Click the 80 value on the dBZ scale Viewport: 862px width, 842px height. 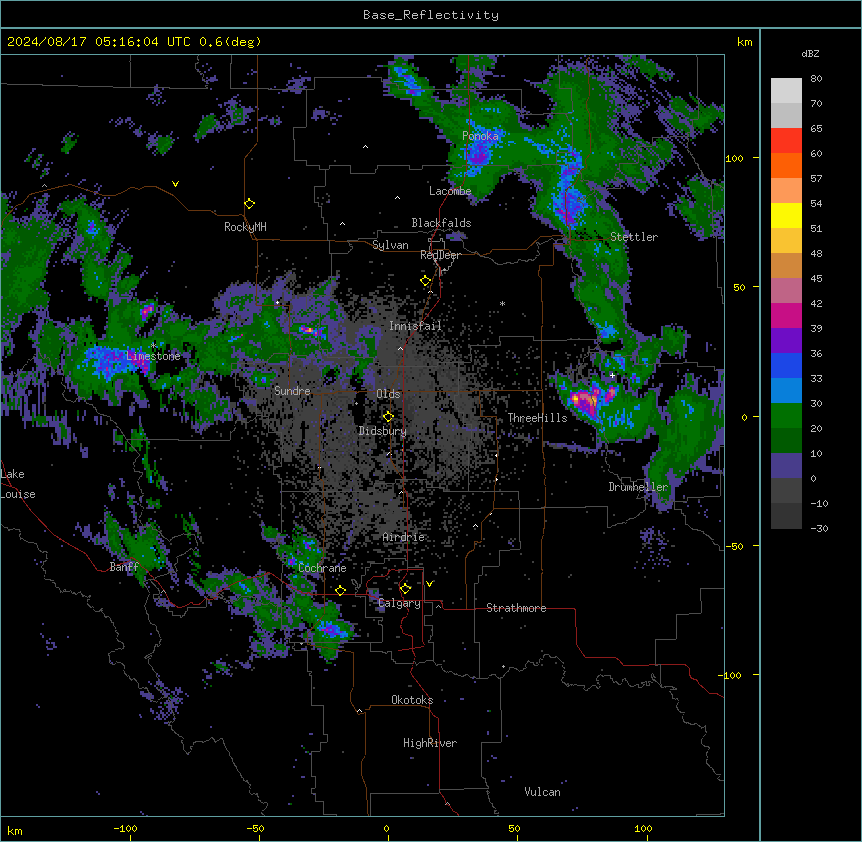(x=816, y=79)
